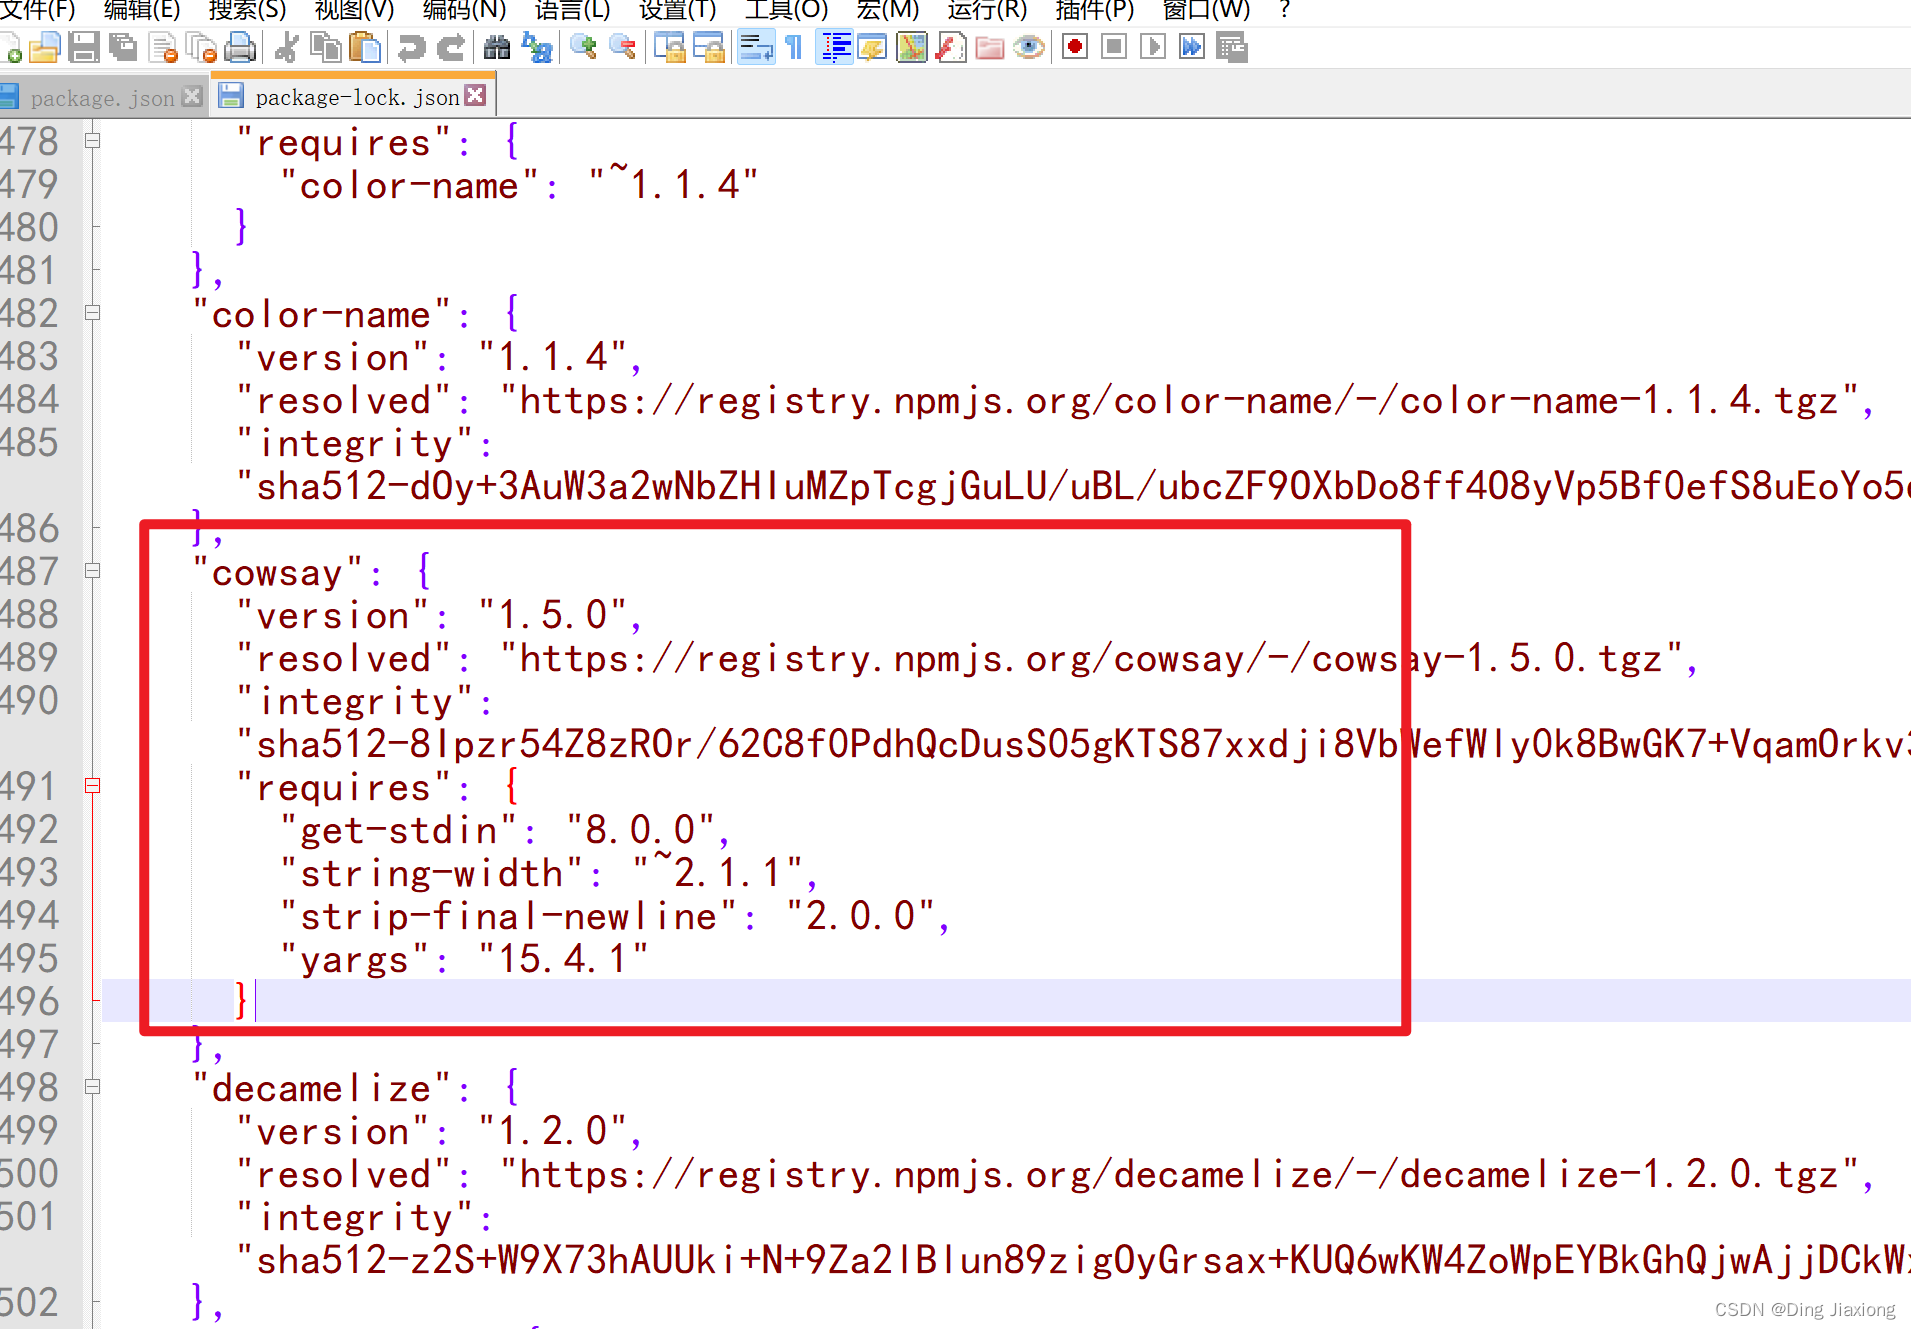Click the Stop recording square icon

1114,47
